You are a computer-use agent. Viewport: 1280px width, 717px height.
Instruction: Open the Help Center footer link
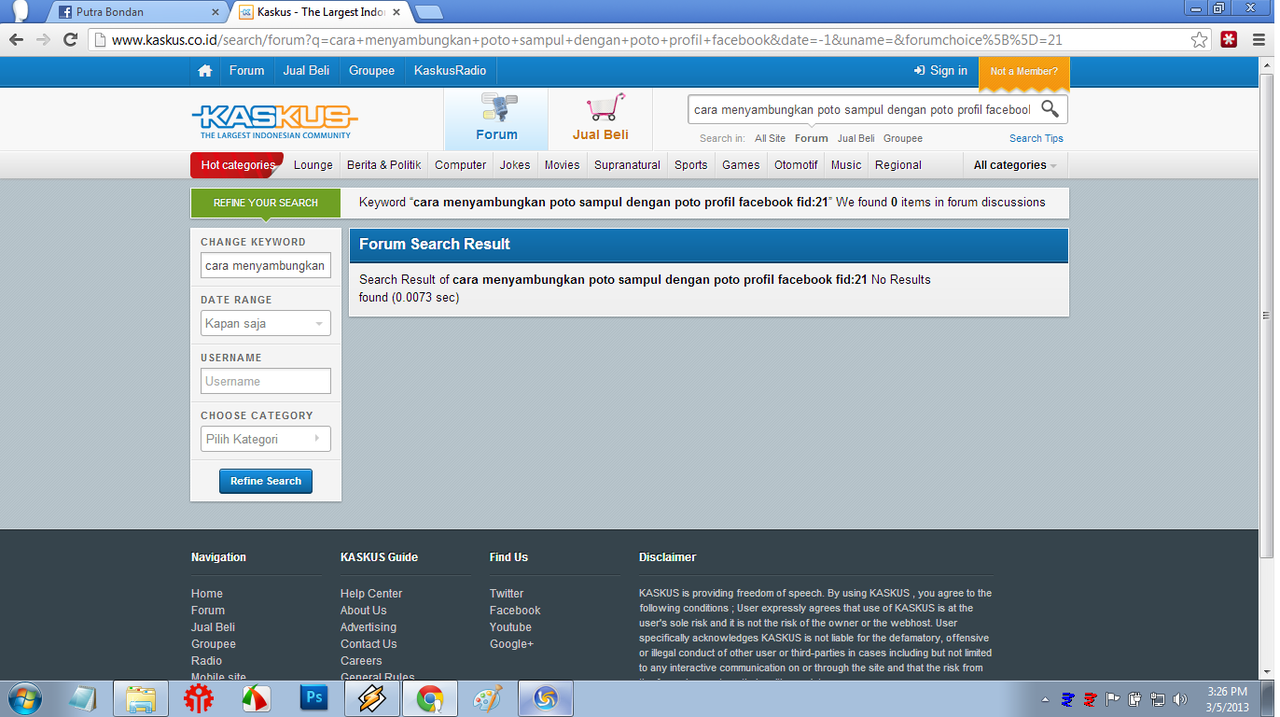coord(371,593)
